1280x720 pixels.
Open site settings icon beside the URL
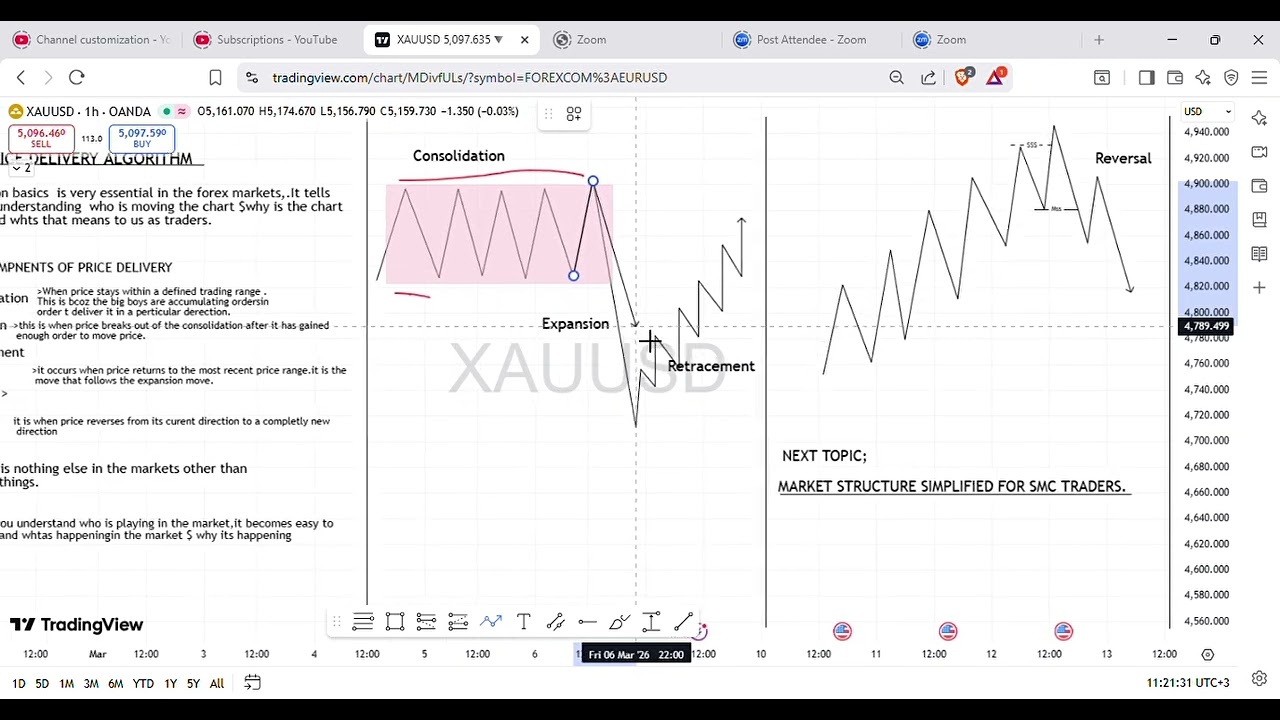(x=252, y=77)
